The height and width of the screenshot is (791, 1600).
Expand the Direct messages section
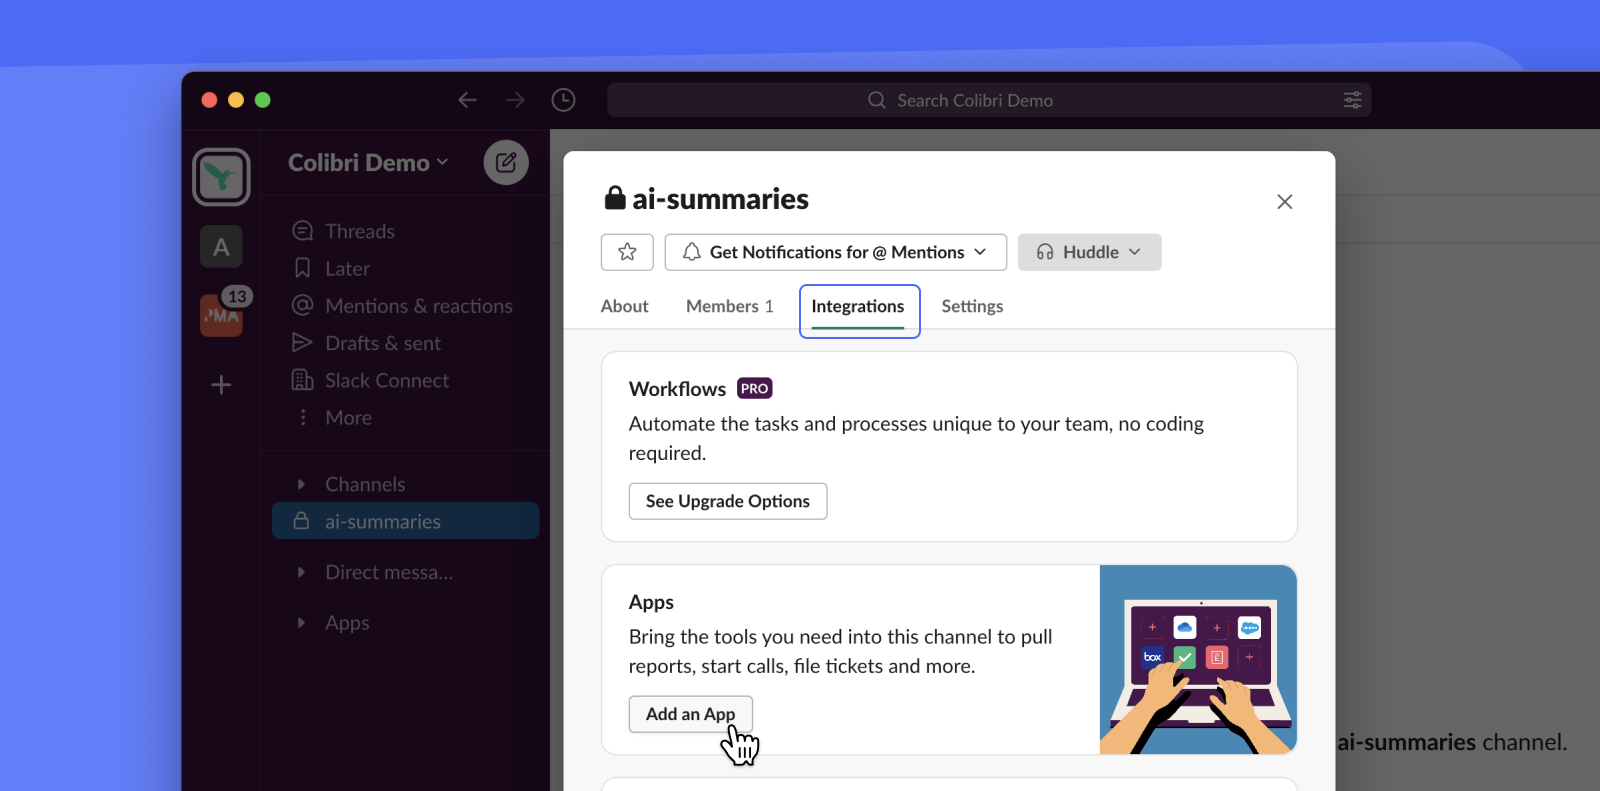click(301, 572)
